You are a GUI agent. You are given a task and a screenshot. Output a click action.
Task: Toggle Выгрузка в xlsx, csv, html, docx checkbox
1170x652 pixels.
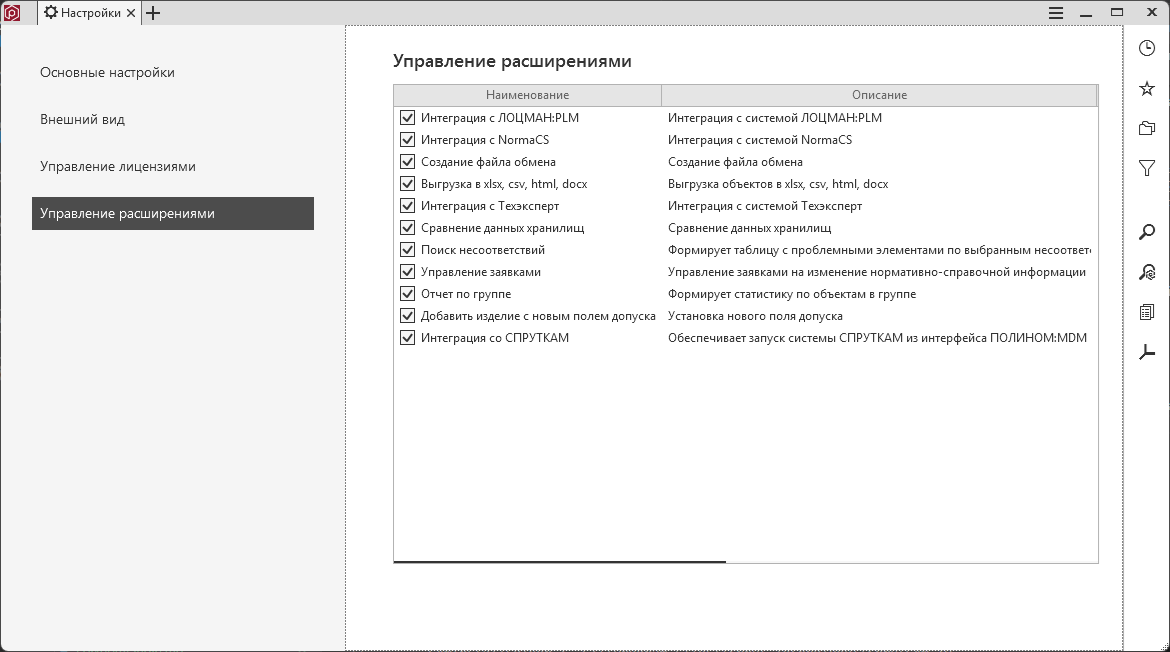tap(407, 184)
